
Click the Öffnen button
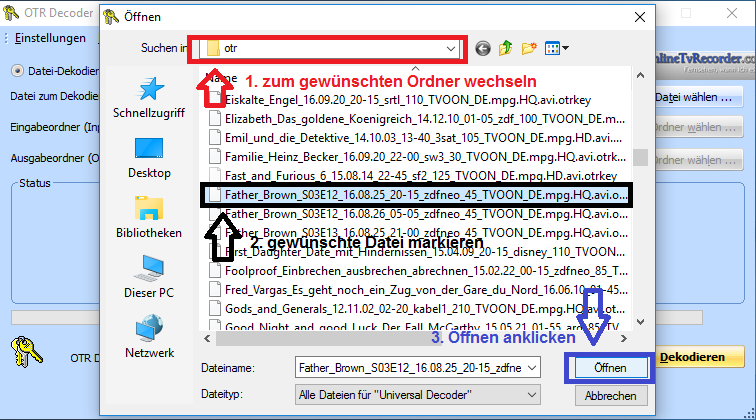point(609,368)
